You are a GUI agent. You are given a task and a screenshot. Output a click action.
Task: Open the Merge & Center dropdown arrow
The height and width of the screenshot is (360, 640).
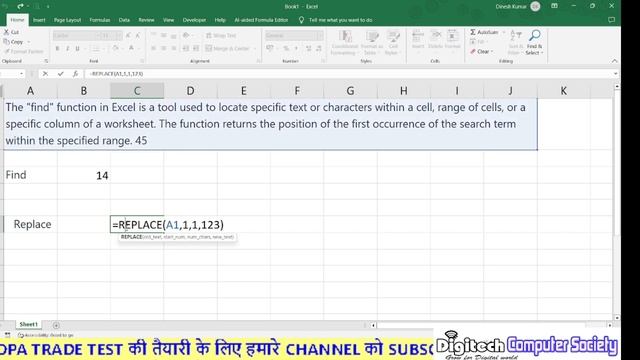tap(255, 49)
